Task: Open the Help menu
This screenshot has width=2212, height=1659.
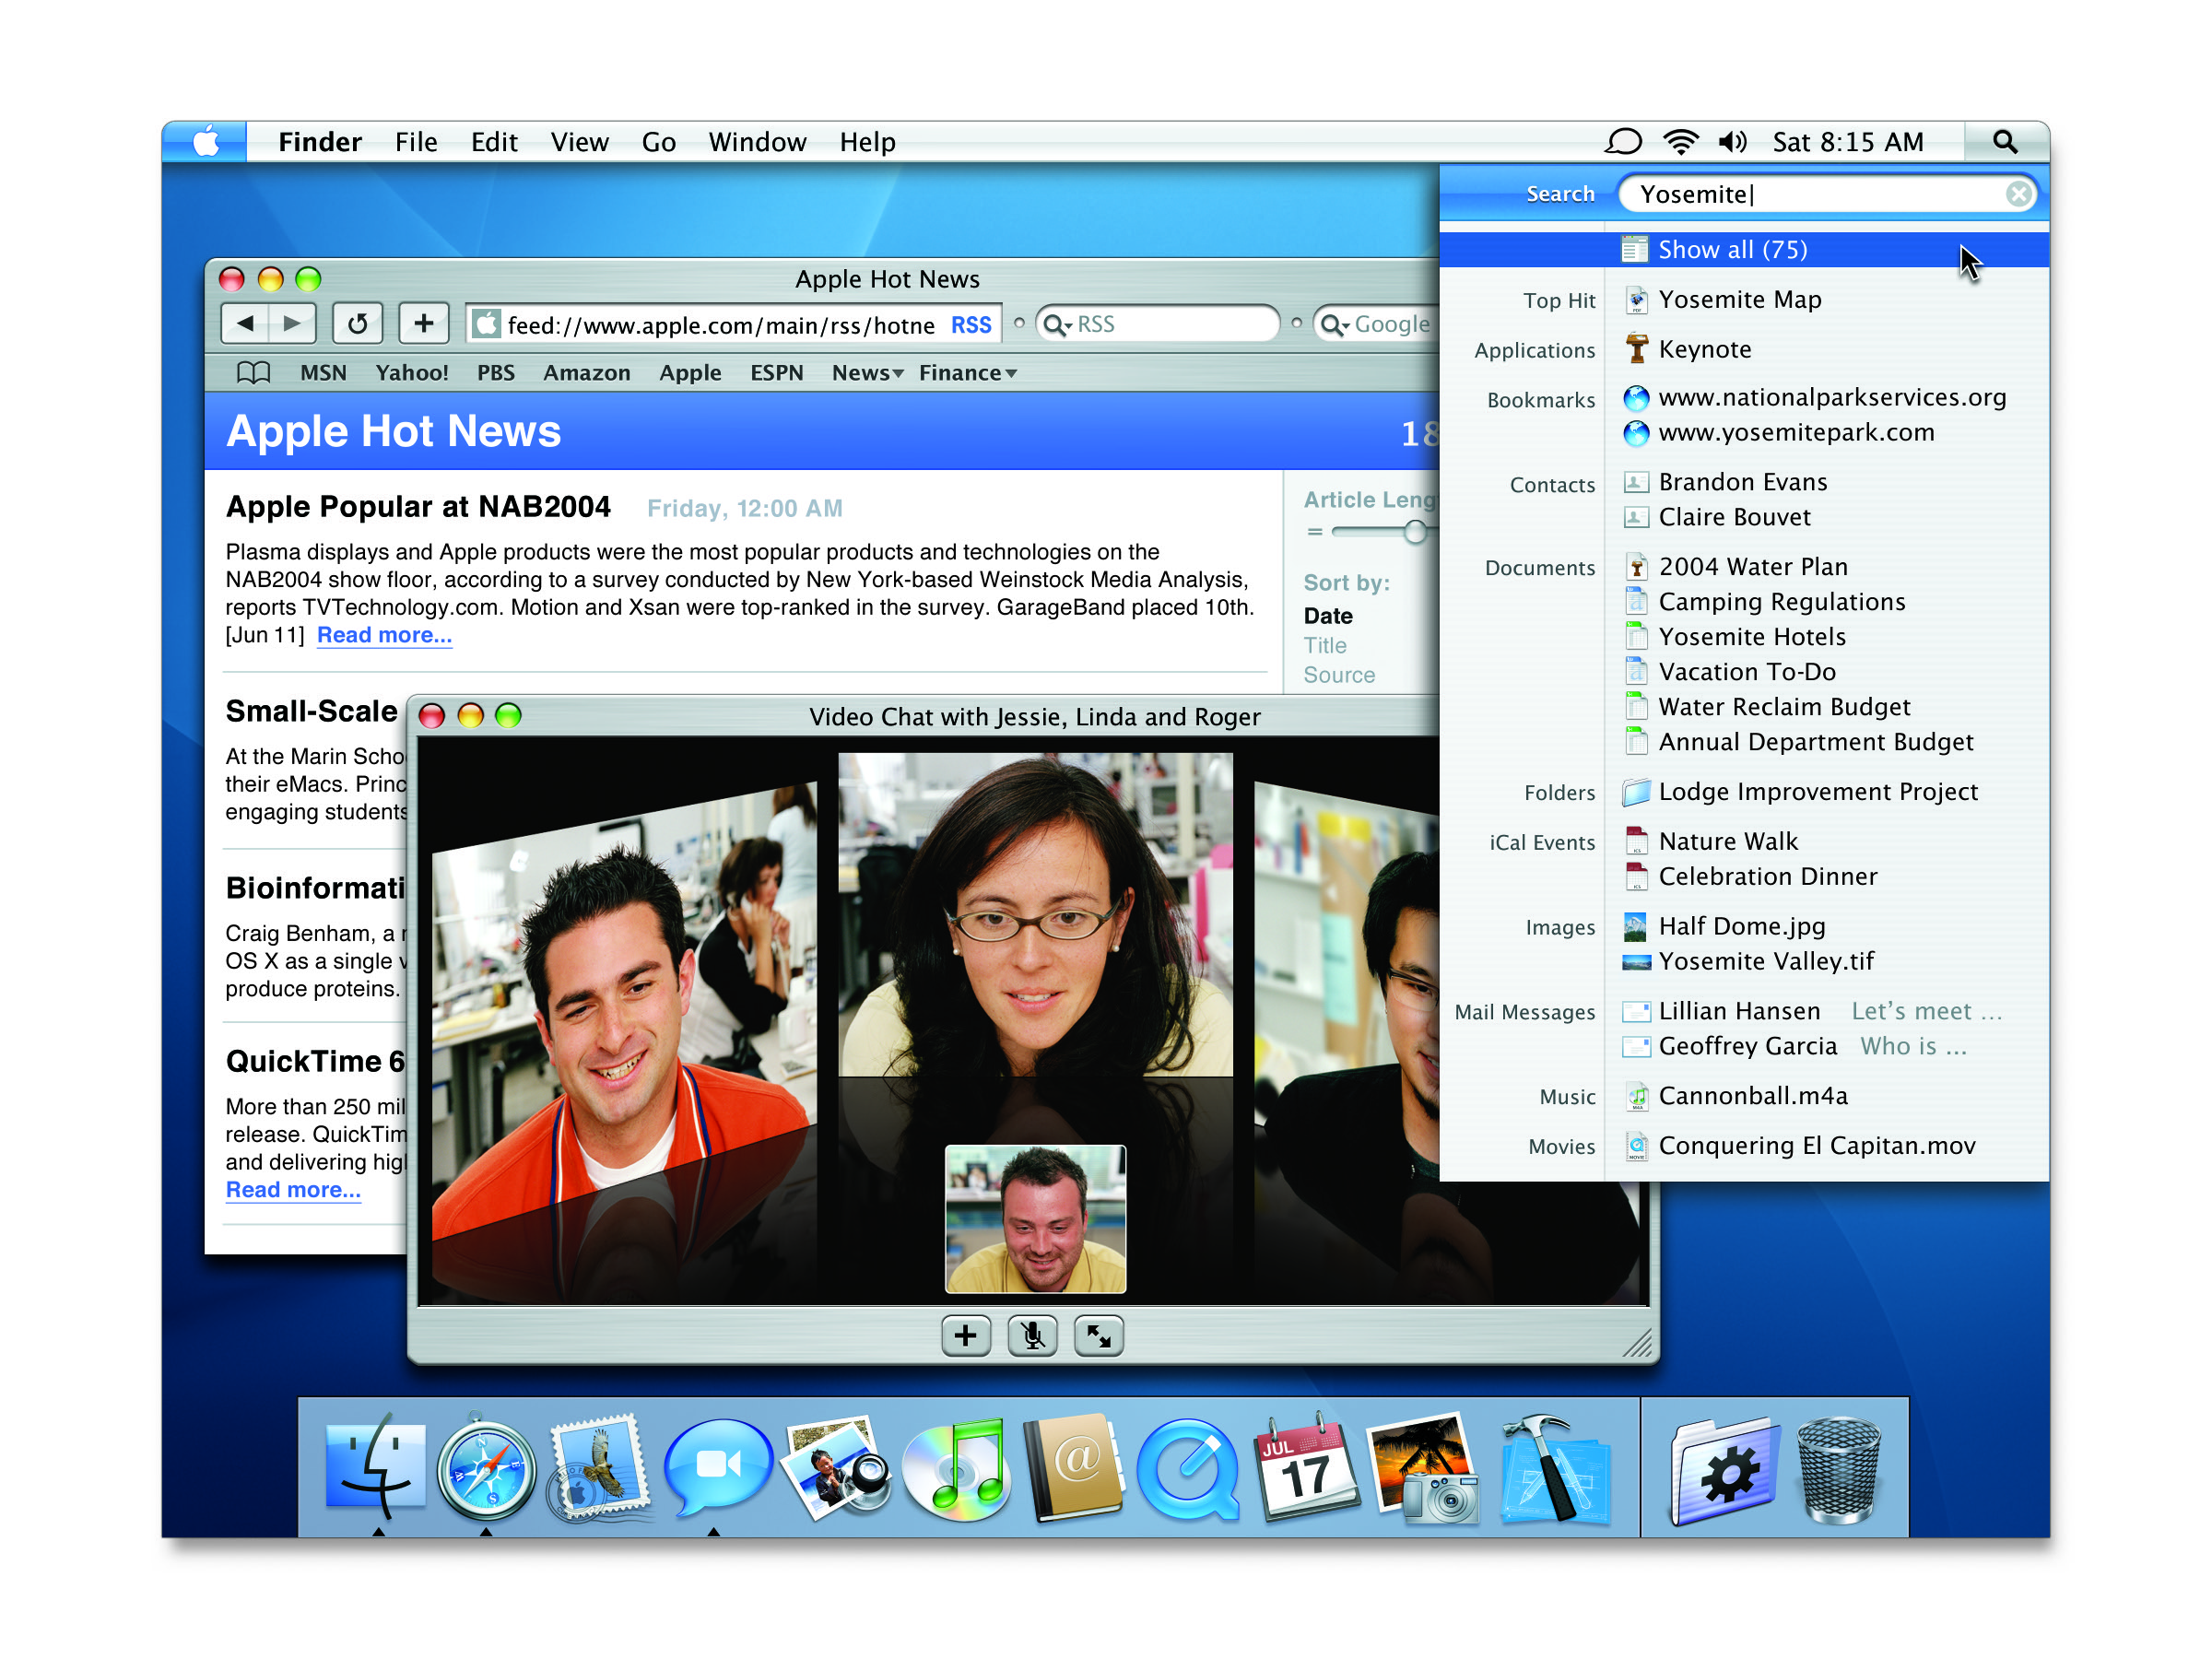Action: click(x=867, y=142)
